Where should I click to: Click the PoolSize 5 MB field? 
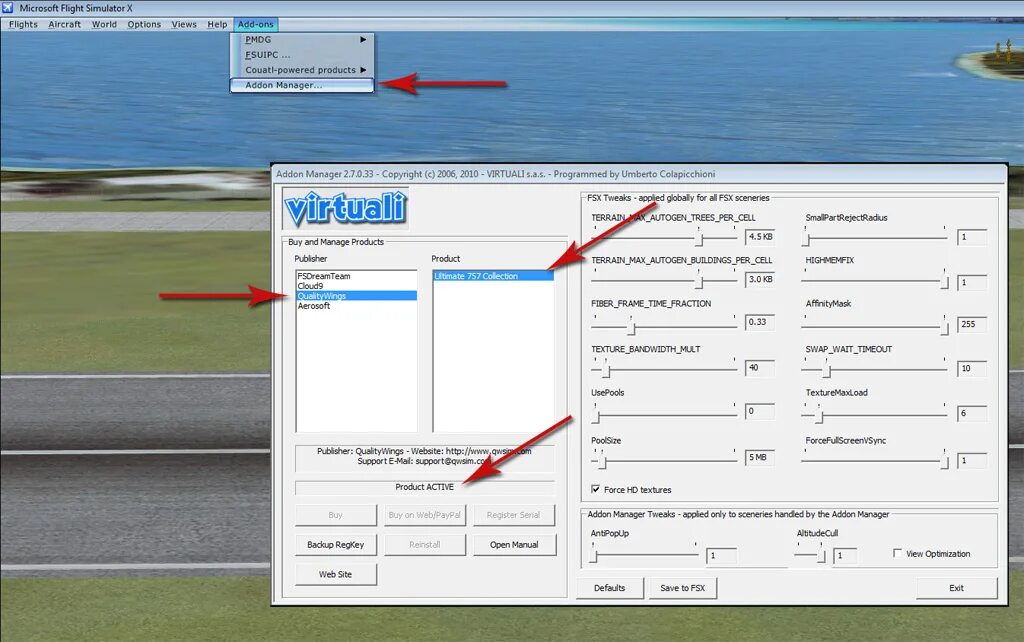pyautogui.click(x=760, y=457)
